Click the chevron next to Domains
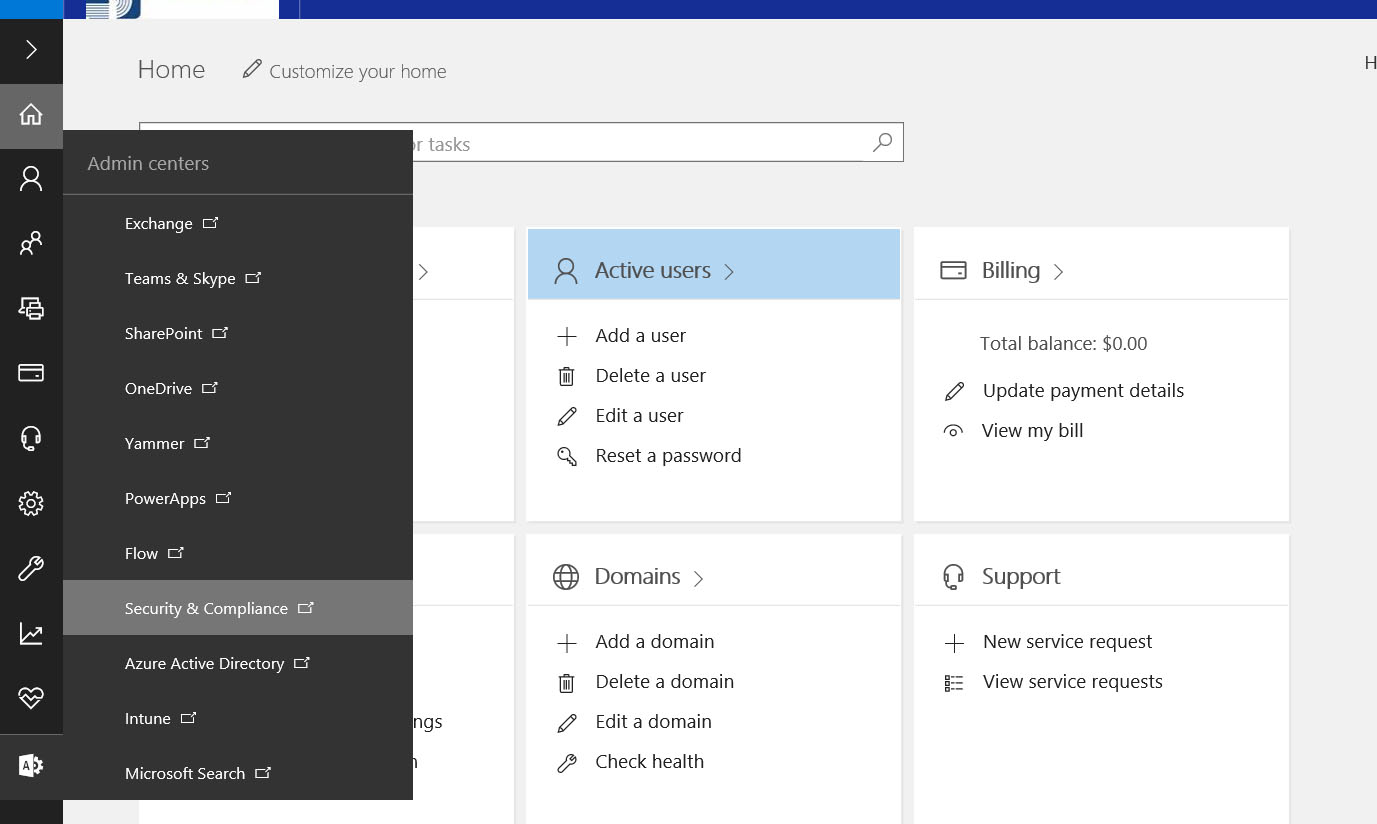This screenshot has height=824, width=1377. point(698,578)
